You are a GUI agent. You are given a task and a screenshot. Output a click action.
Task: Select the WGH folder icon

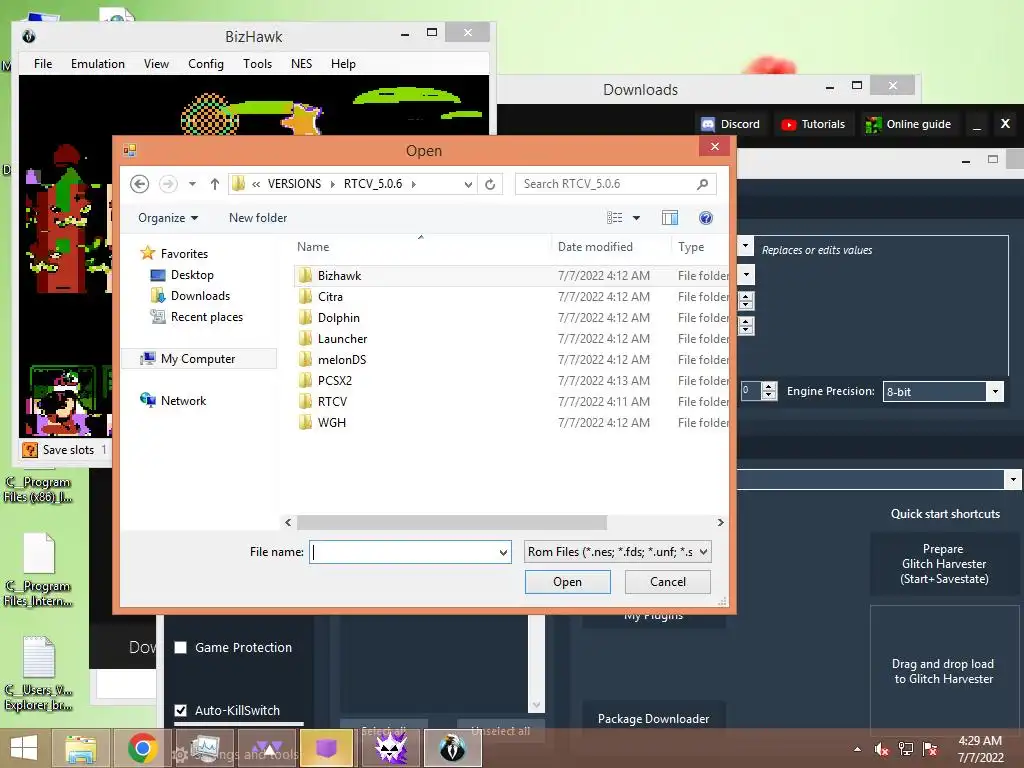[305, 422]
